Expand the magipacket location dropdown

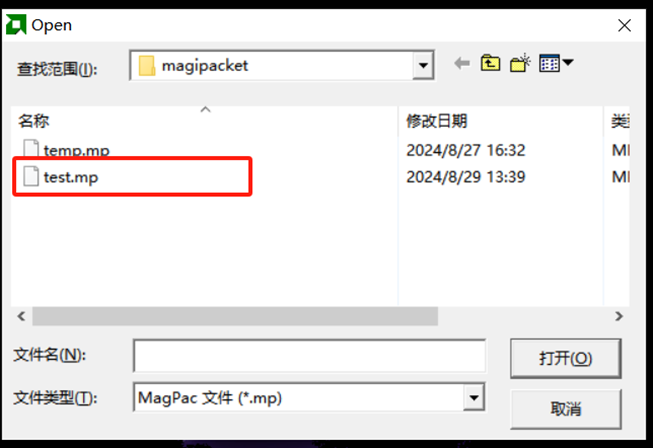click(x=423, y=65)
